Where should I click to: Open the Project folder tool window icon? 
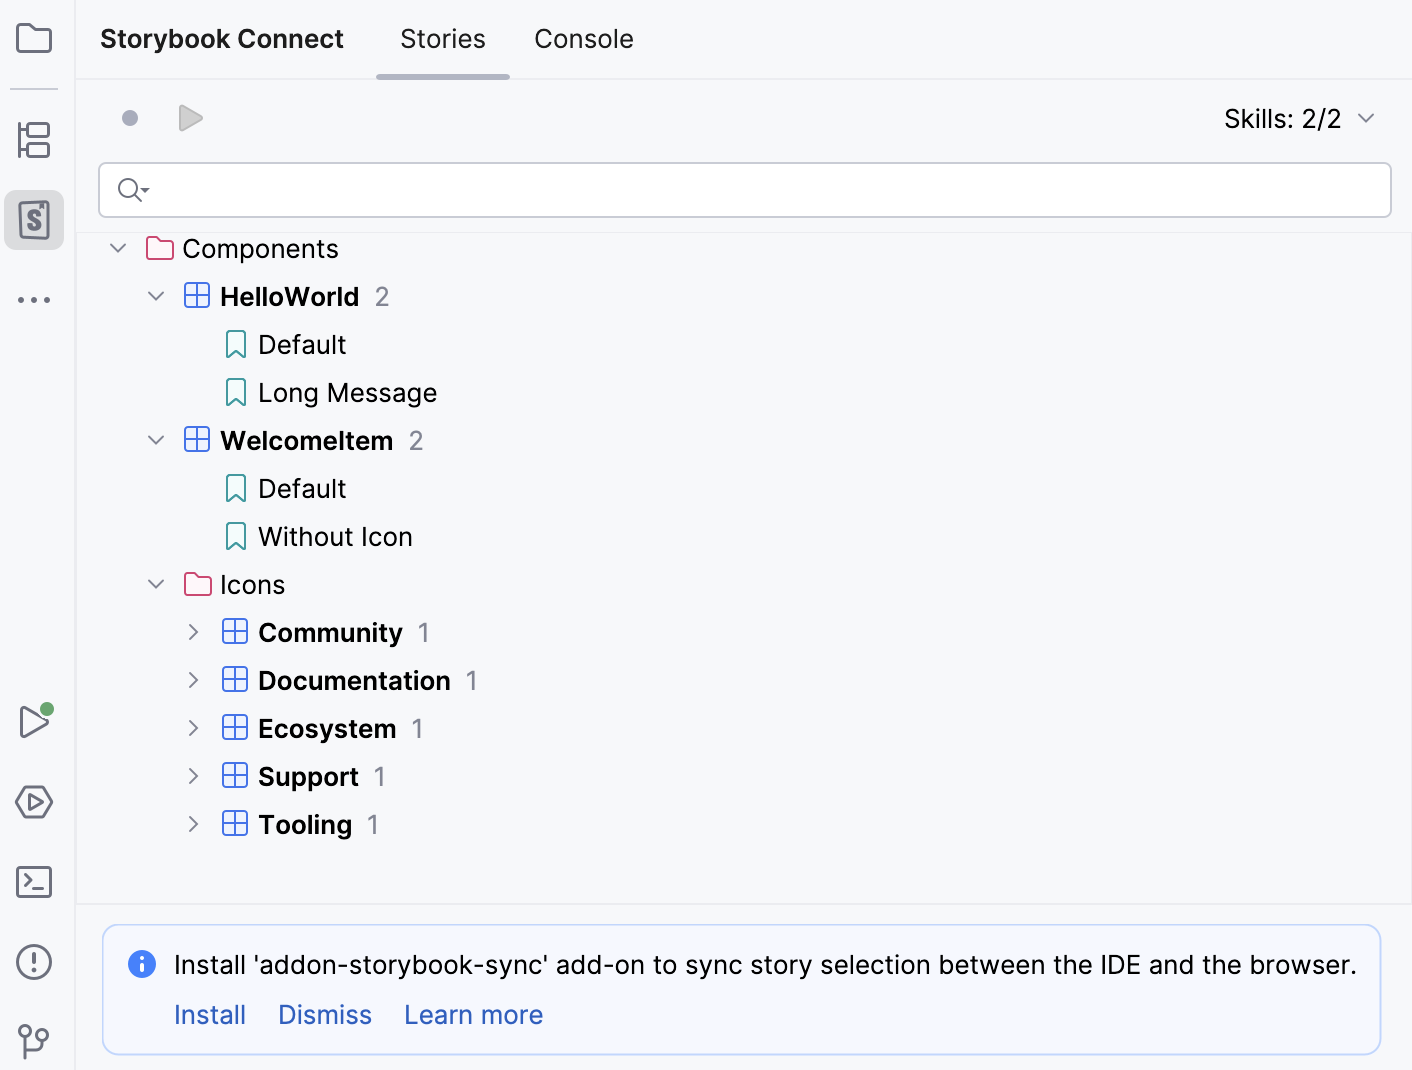pyautogui.click(x=34, y=39)
